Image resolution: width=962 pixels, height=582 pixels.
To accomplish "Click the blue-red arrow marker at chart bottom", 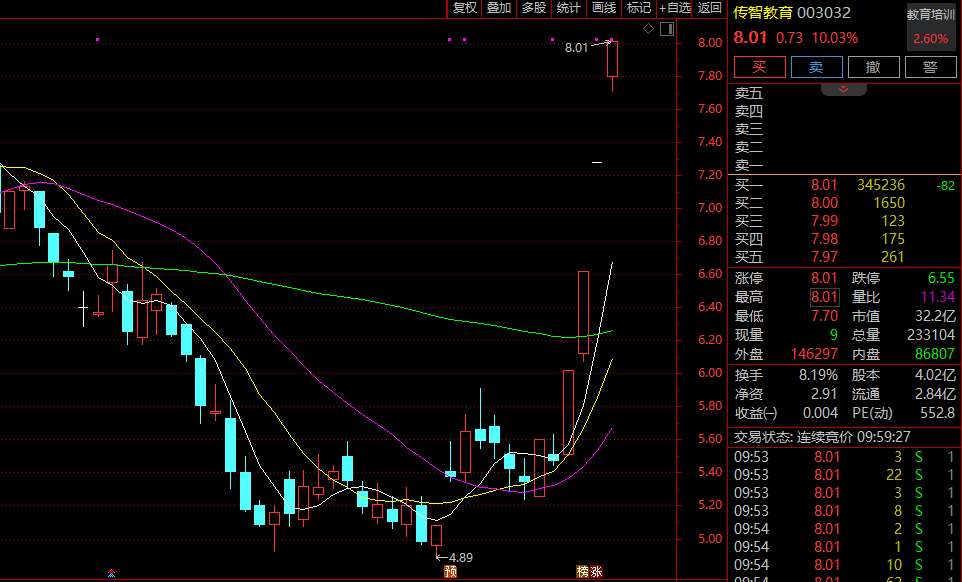I will tap(111, 573).
